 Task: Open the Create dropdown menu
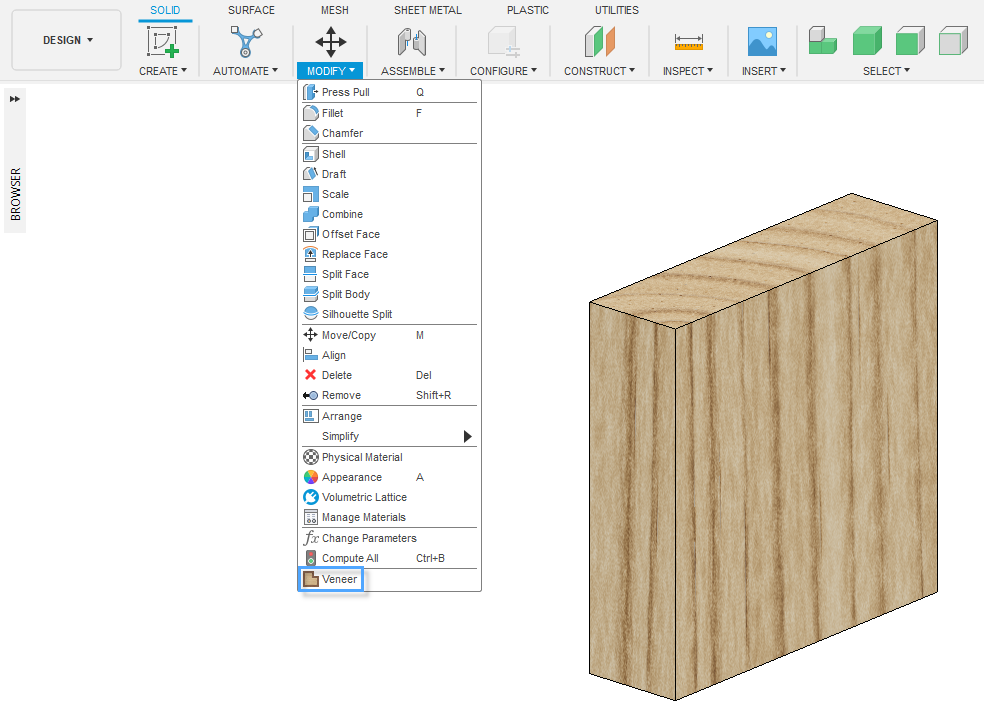[163, 71]
